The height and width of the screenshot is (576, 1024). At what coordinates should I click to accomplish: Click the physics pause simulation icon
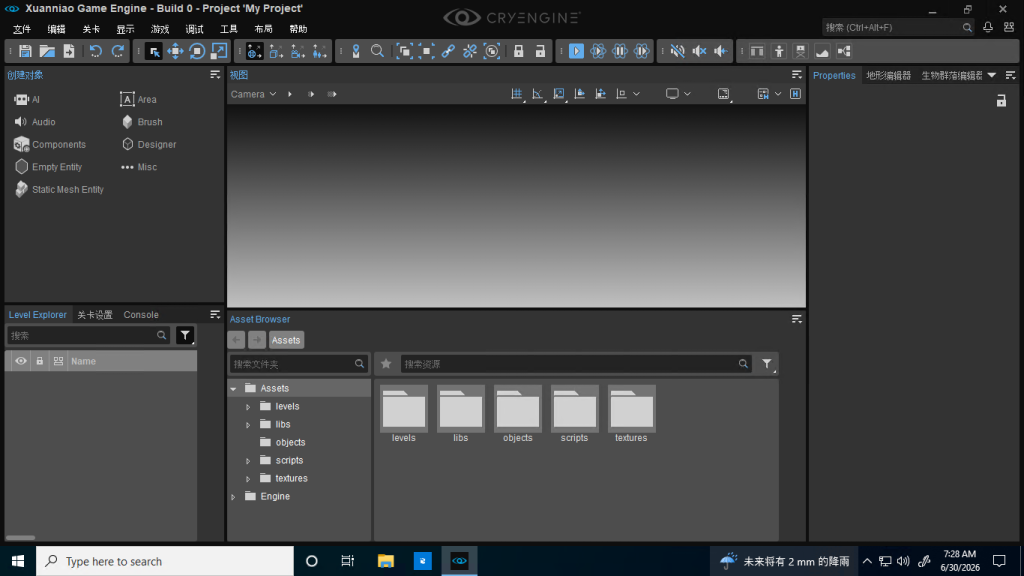point(620,51)
